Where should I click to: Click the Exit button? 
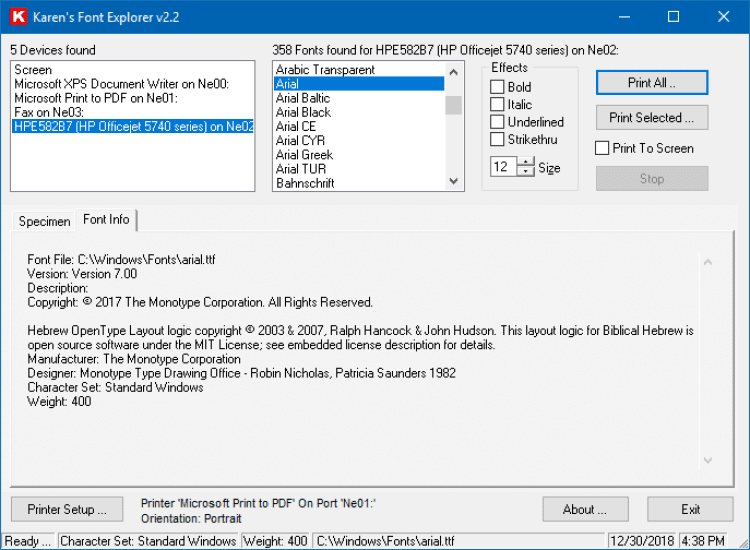click(690, 509)
